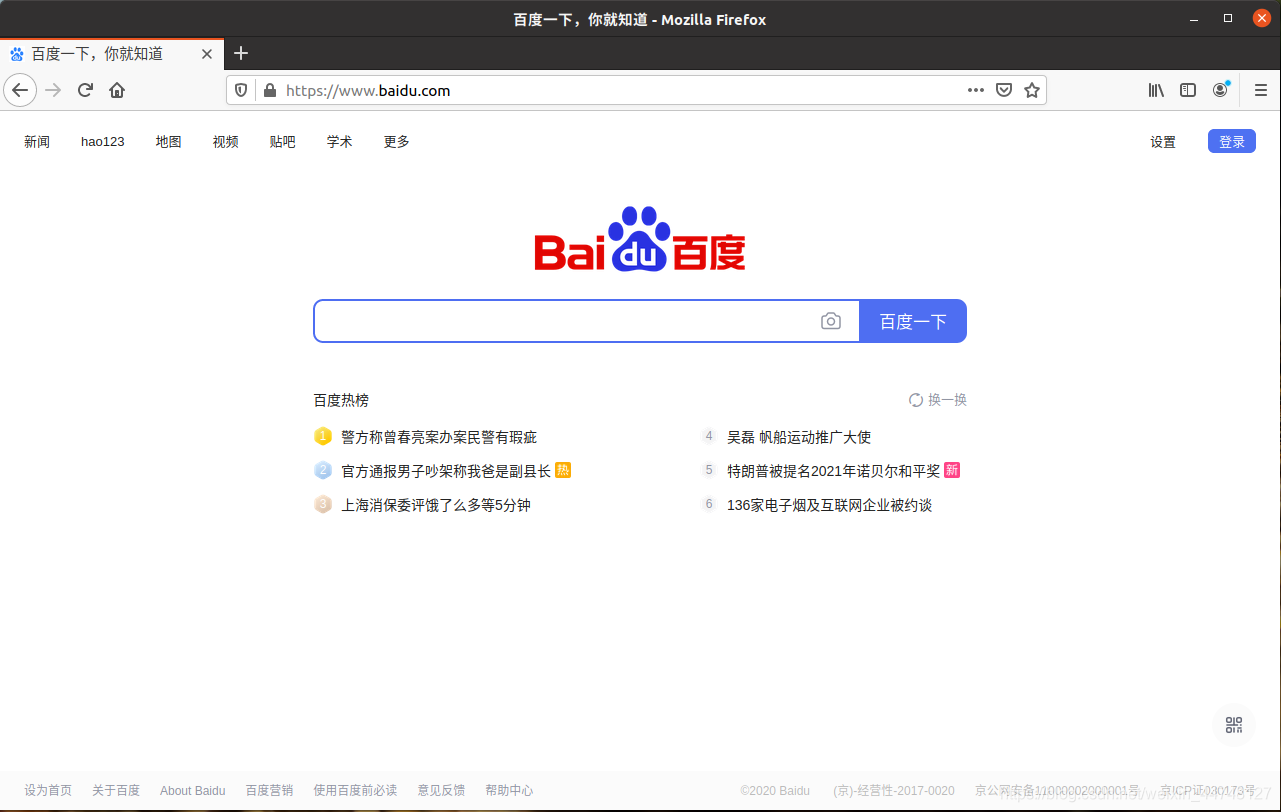Reload the current page
The width and height of the screenshot is (1281, 812).
click(85, 90)
